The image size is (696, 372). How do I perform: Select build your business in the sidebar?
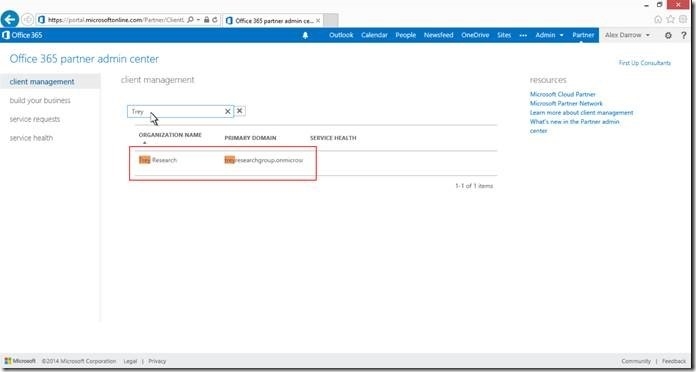click(x=40, y=100)
